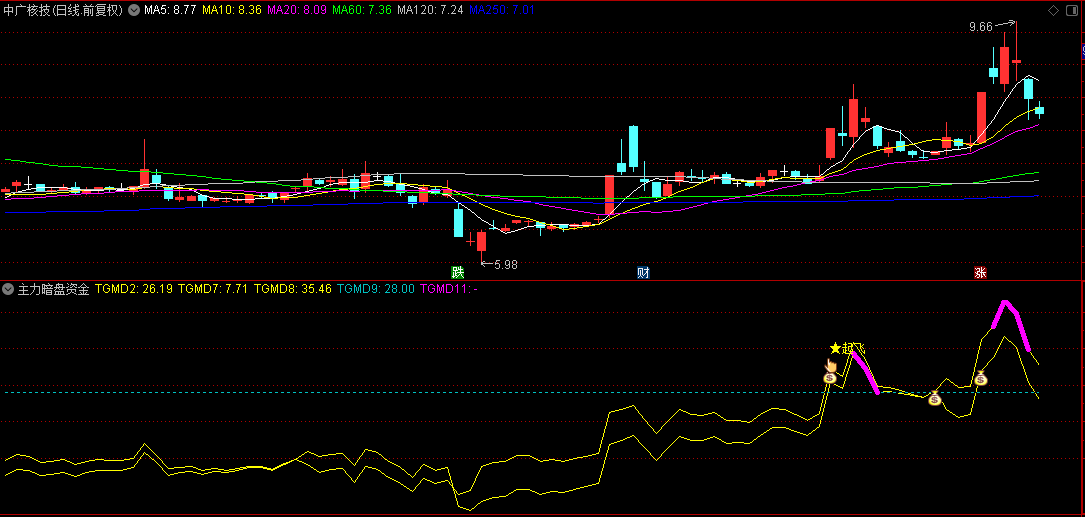
Task: Click the money bag below hand icon
Action: [x=830, y=378]
